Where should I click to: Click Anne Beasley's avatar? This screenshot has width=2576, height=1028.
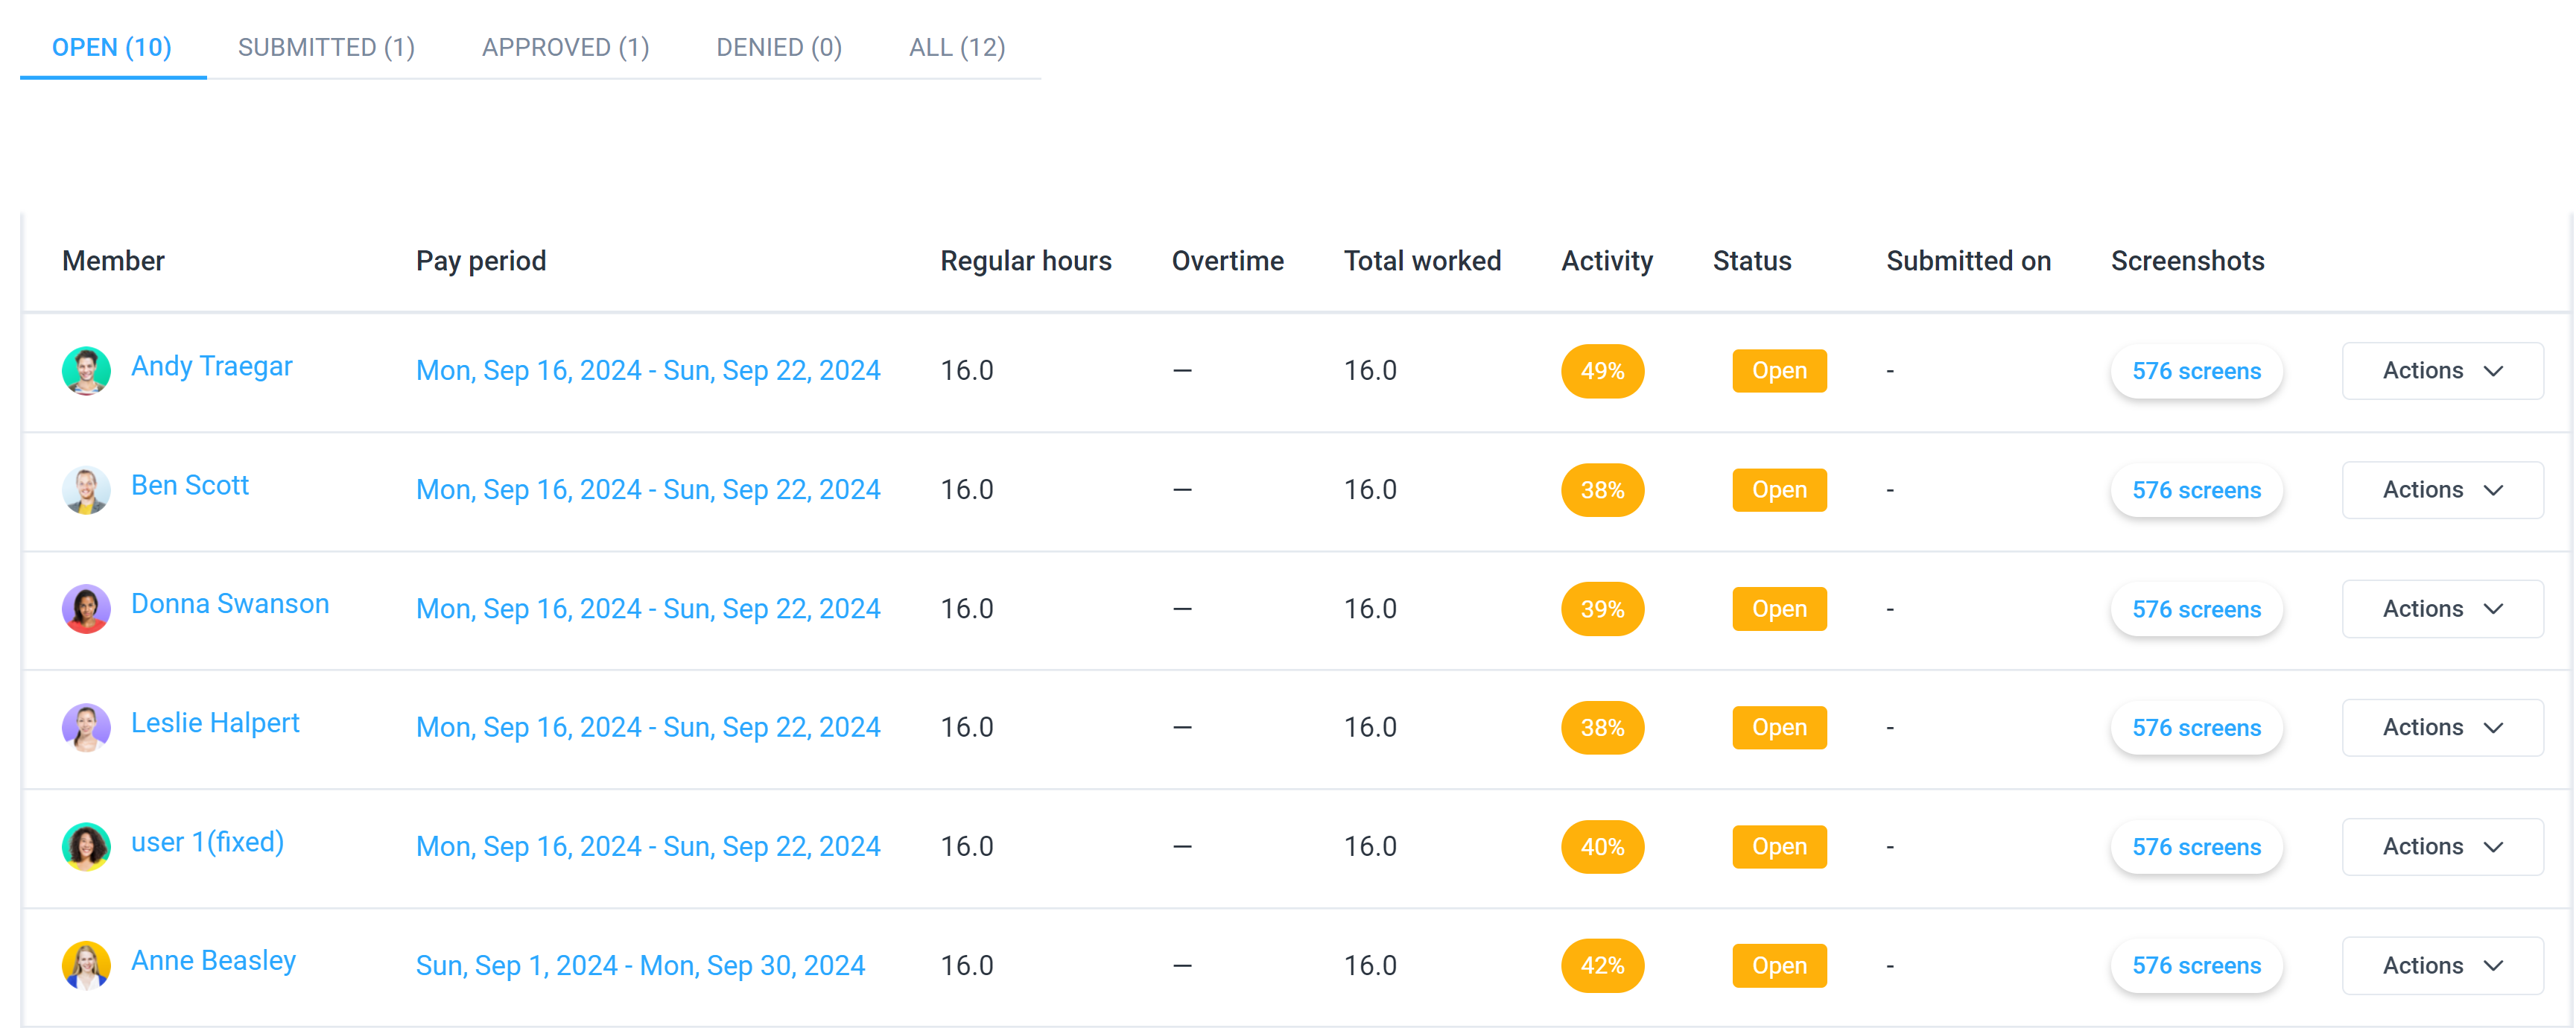86,966
